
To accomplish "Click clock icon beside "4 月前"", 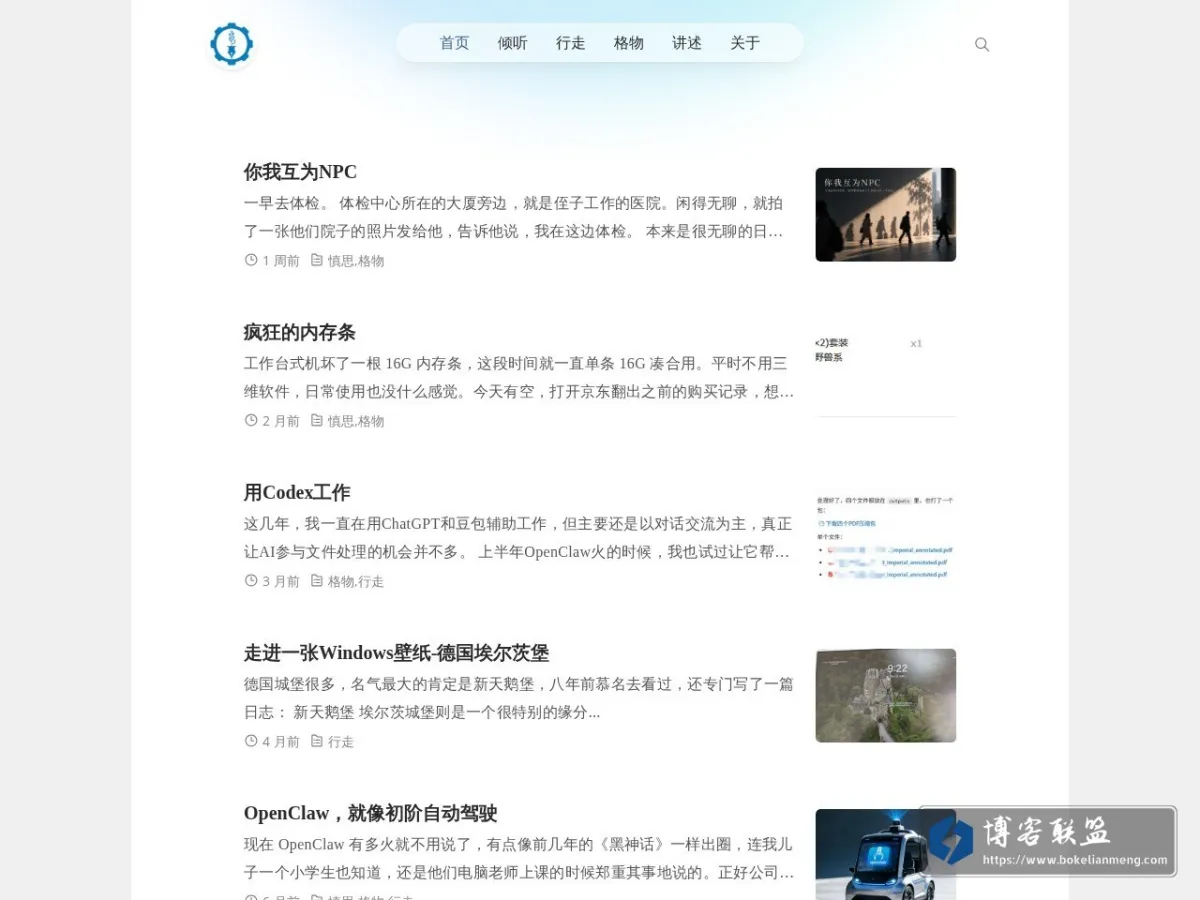I will 251,741.
